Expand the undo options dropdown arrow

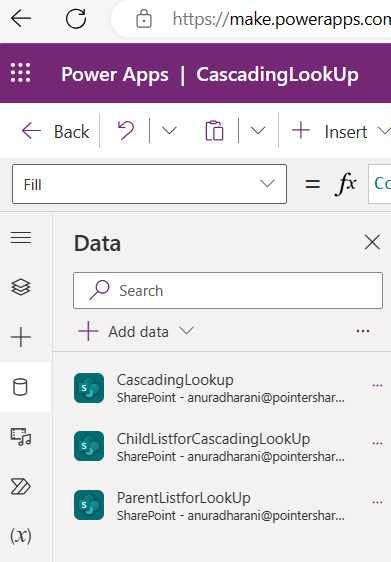(x=169, y=130)
